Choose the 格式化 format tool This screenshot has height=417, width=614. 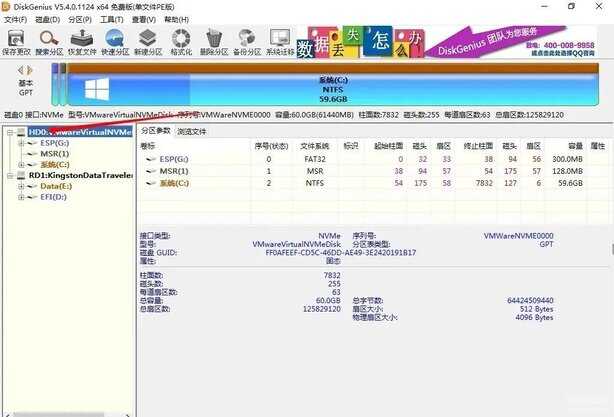pos(181,41)
